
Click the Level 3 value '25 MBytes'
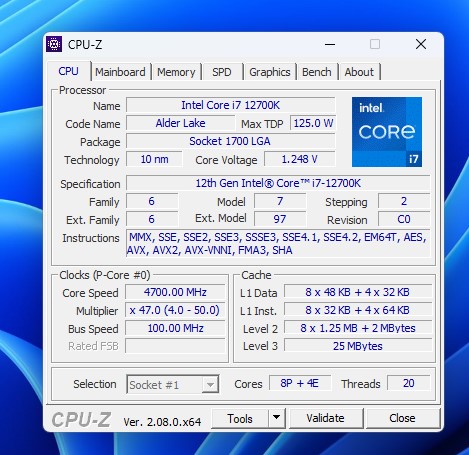point(358,346)
